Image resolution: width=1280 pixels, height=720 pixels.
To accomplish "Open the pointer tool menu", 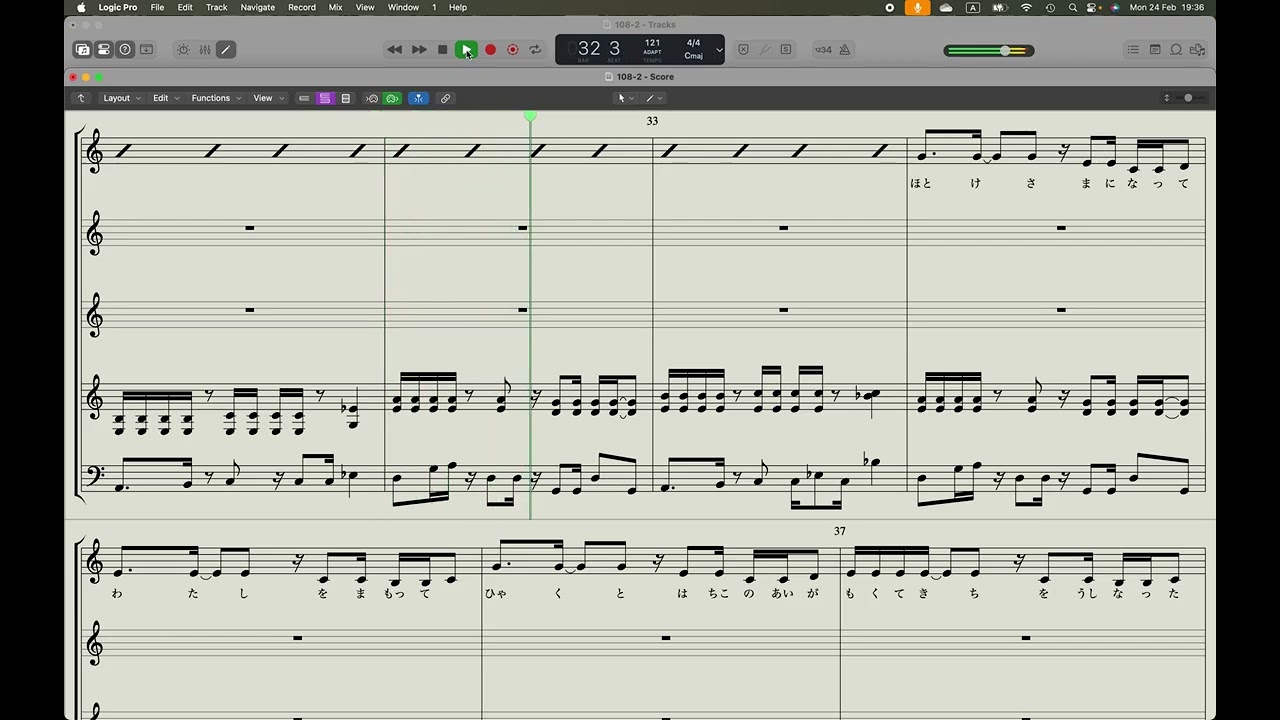I will (x=626, y=98).
